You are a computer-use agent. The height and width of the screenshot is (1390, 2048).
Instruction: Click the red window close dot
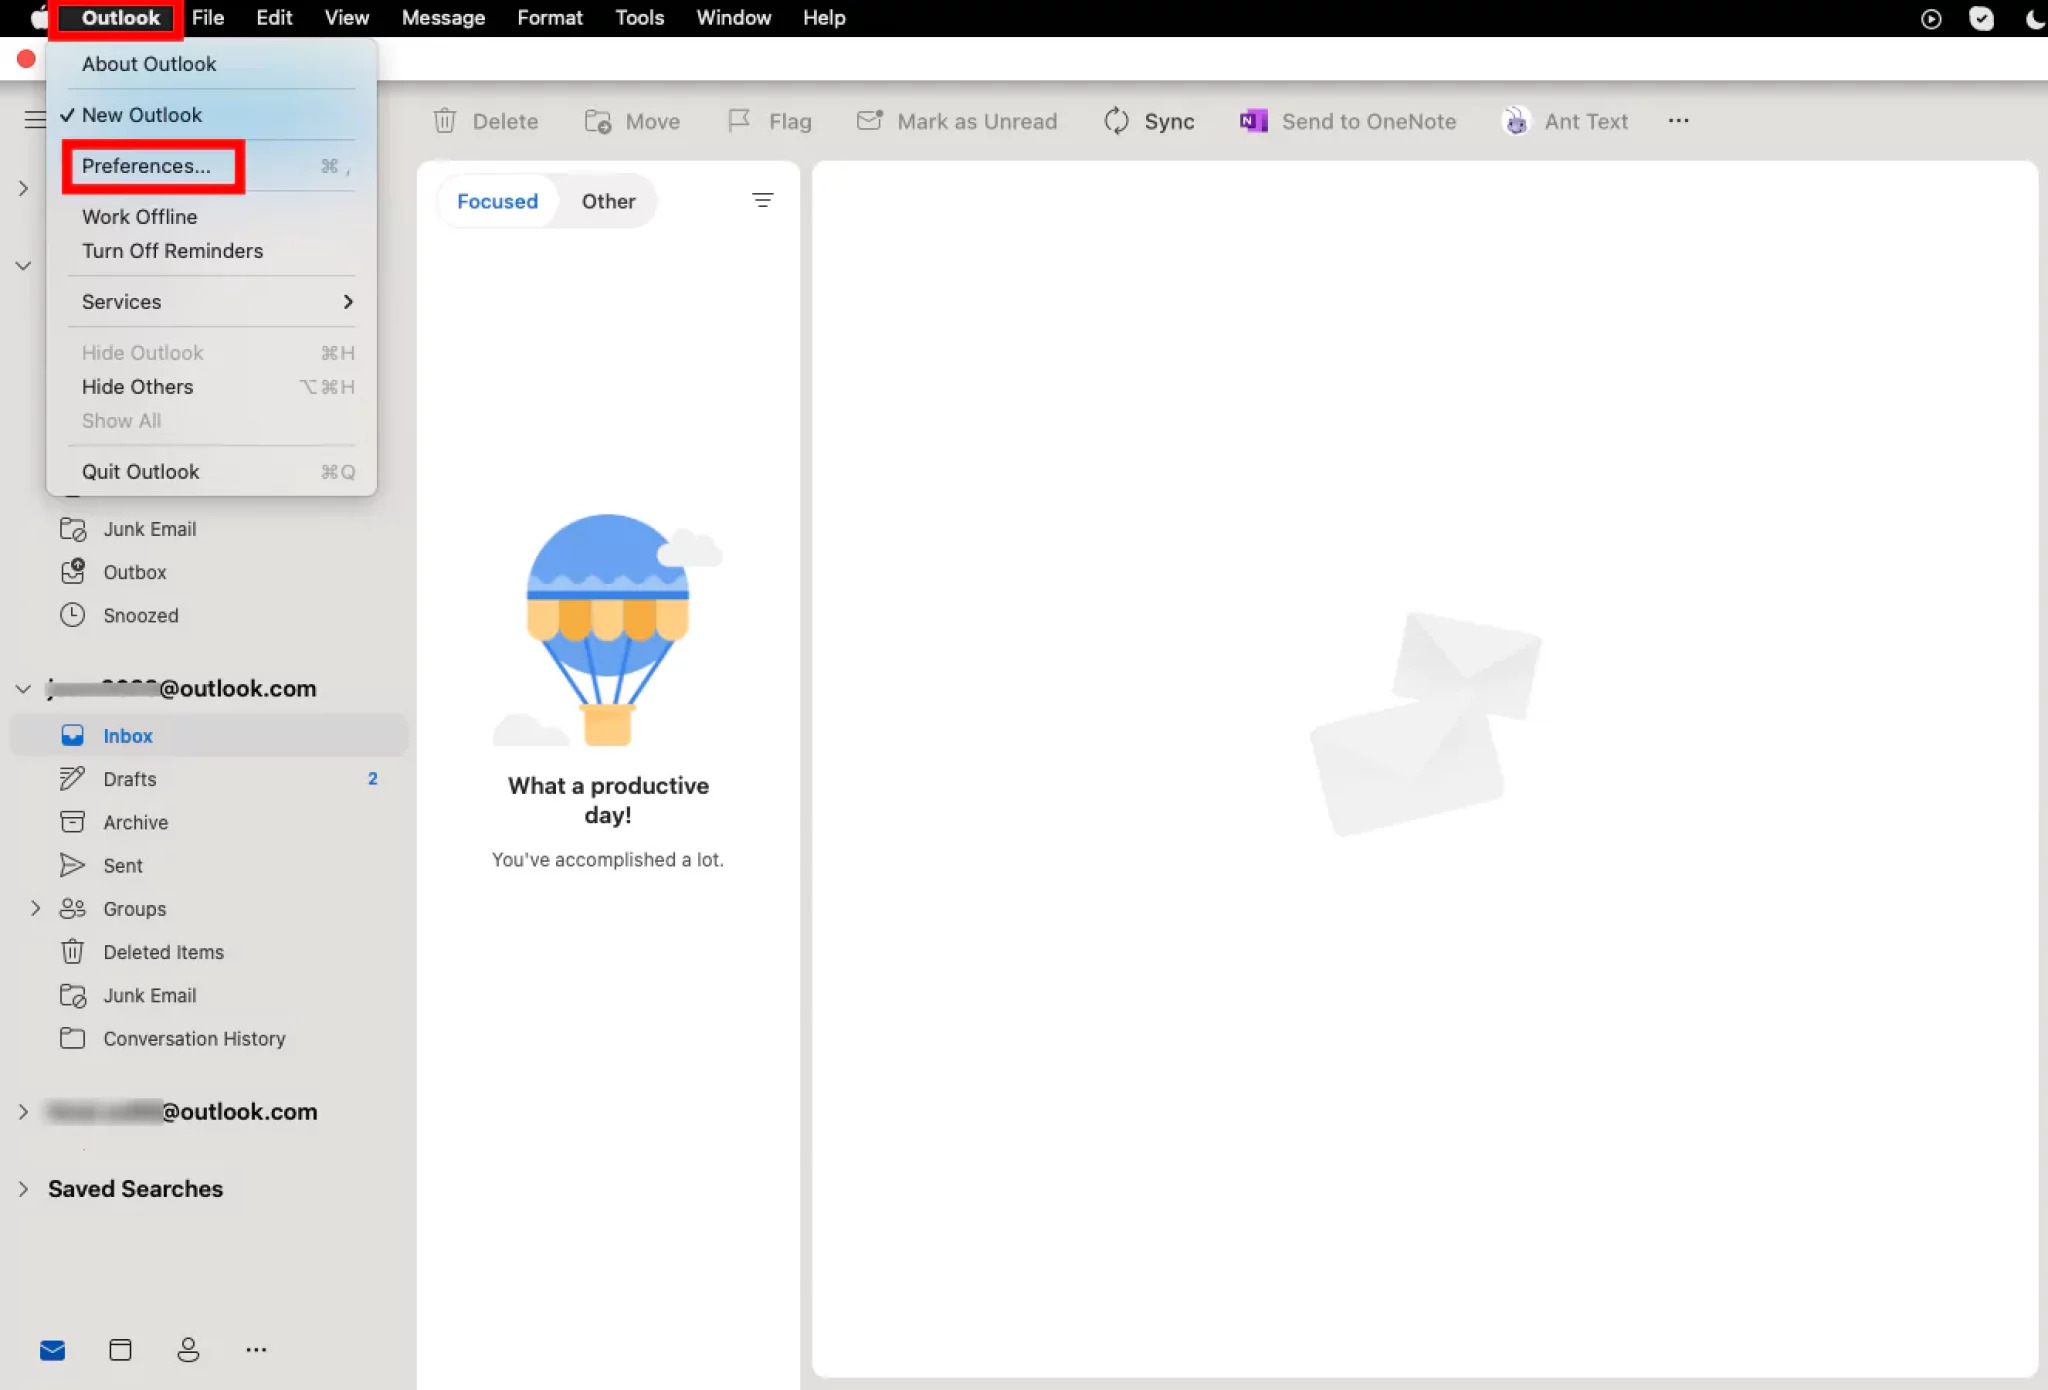26,59
